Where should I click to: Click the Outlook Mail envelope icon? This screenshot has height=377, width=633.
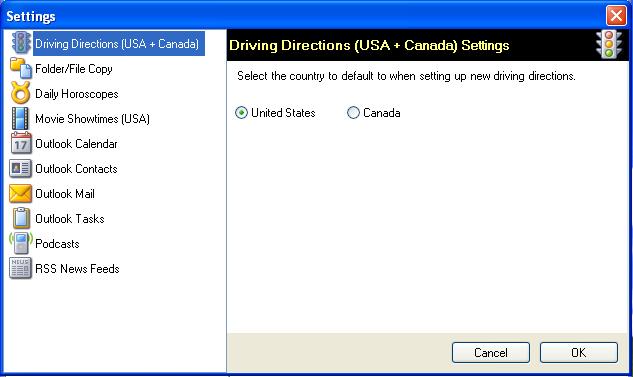coord(20,193)
